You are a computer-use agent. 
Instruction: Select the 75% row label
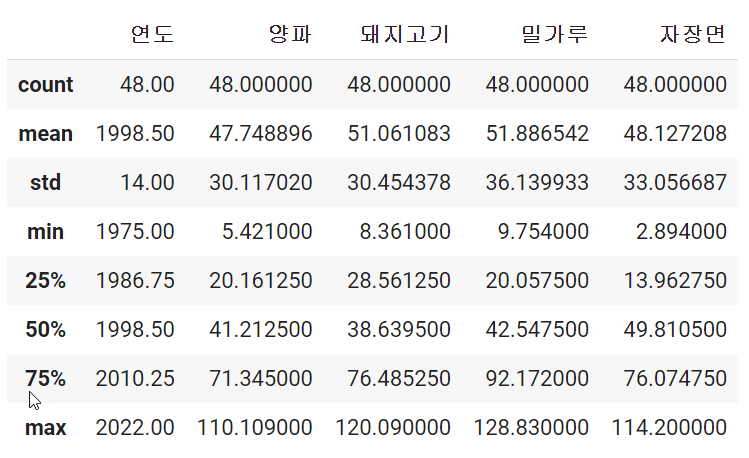[45, 379]
